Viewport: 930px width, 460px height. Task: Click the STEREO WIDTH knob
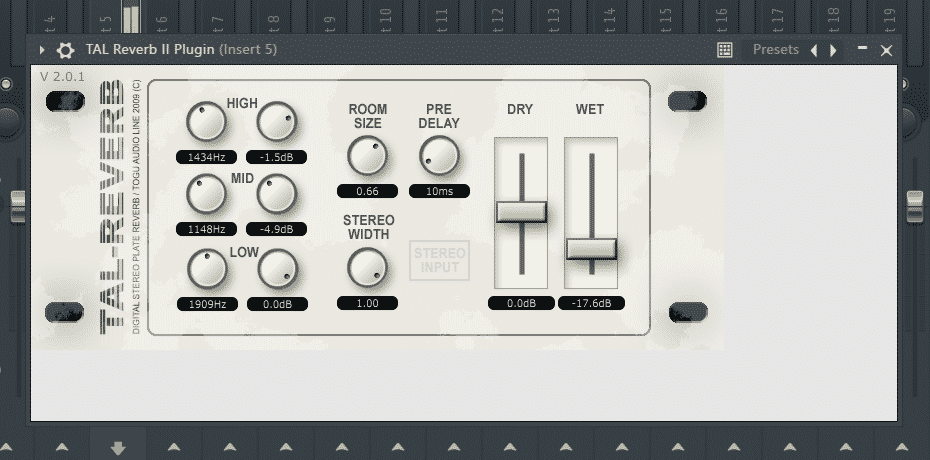click(367, 267)
